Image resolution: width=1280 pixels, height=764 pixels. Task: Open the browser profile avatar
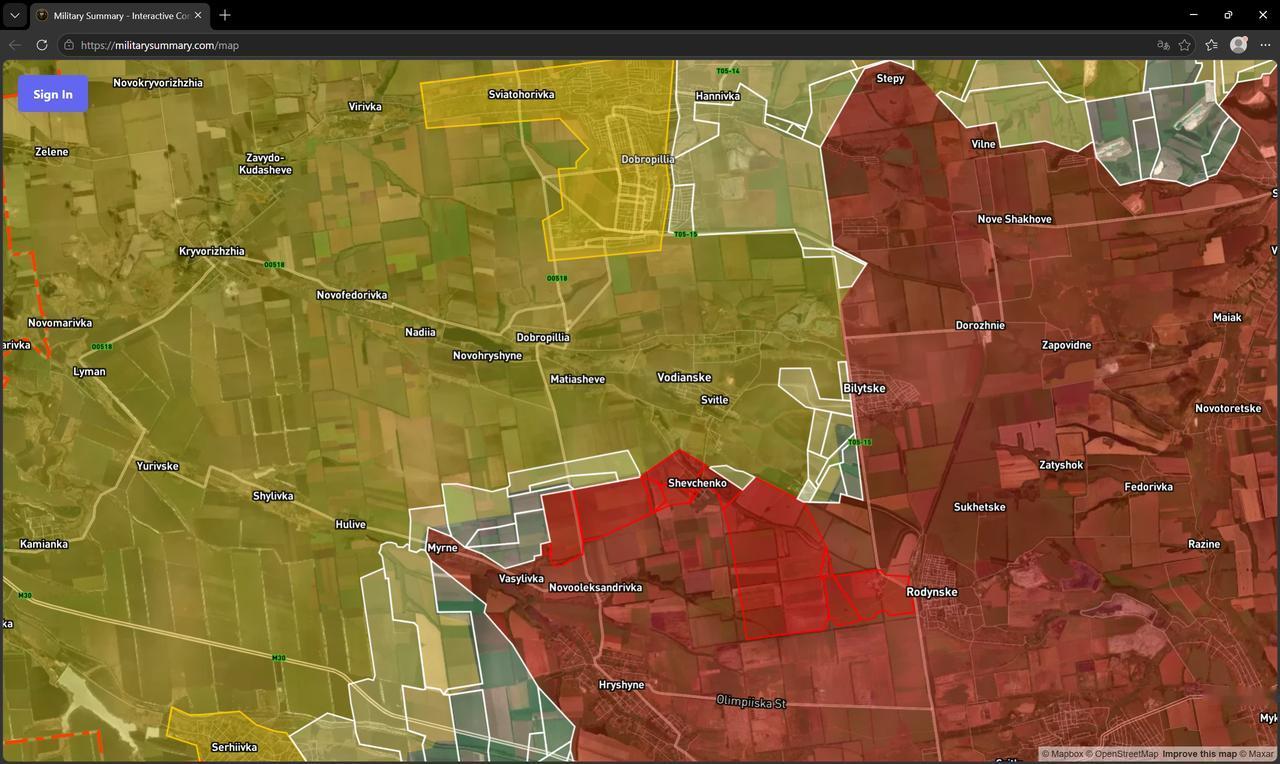coord(1239,44)
